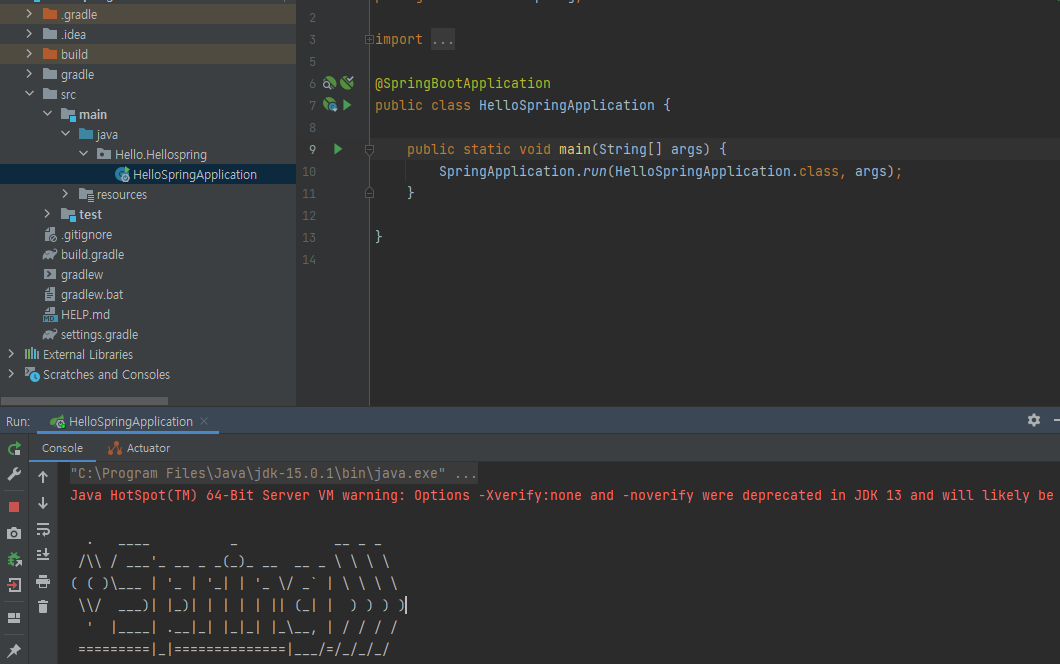This screenshot has width=1060, height=664.
Task: Print console output using printer icon
Action: tap(43, 582)
